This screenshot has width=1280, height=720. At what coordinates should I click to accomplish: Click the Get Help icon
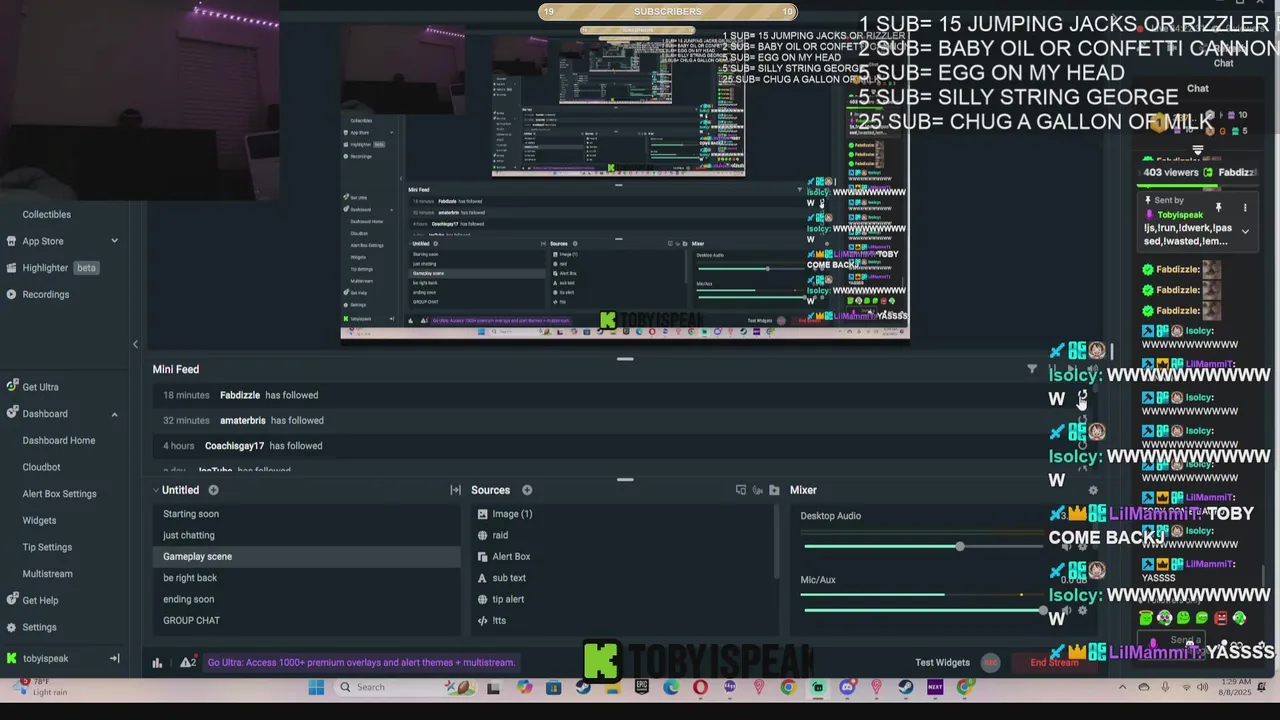click(x=11, y=600)
